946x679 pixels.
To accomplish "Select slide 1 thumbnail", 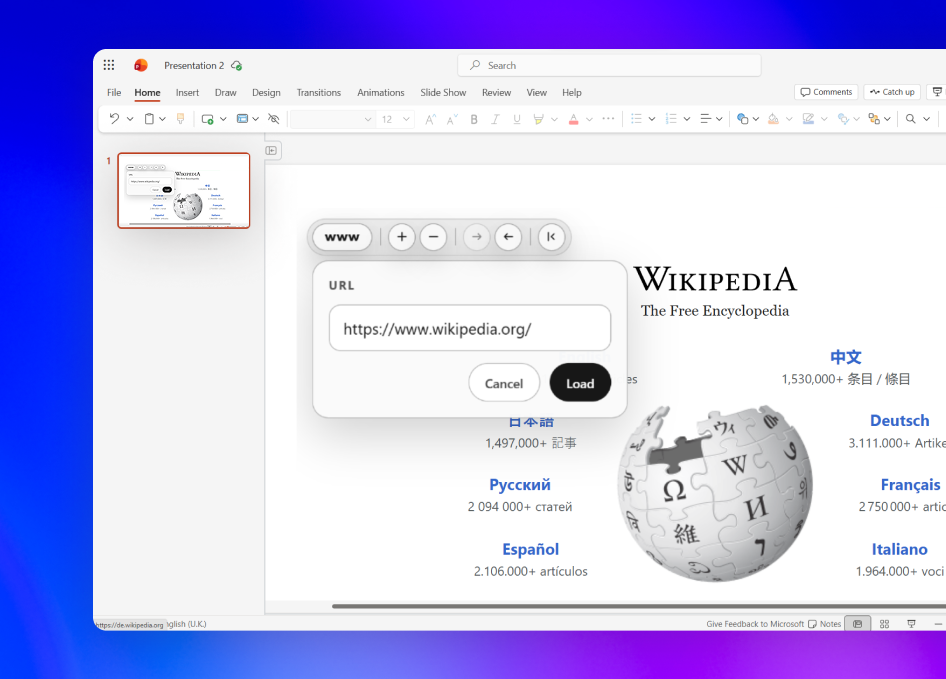I will (184, 191).
